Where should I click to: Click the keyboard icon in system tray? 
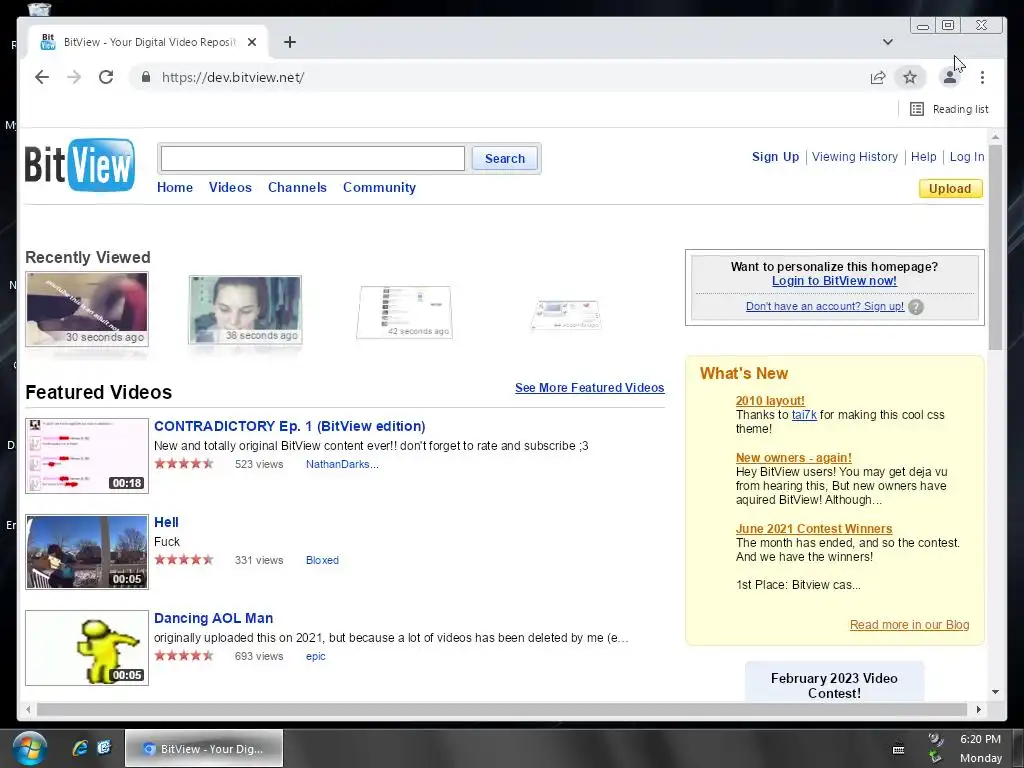(899, 750)
